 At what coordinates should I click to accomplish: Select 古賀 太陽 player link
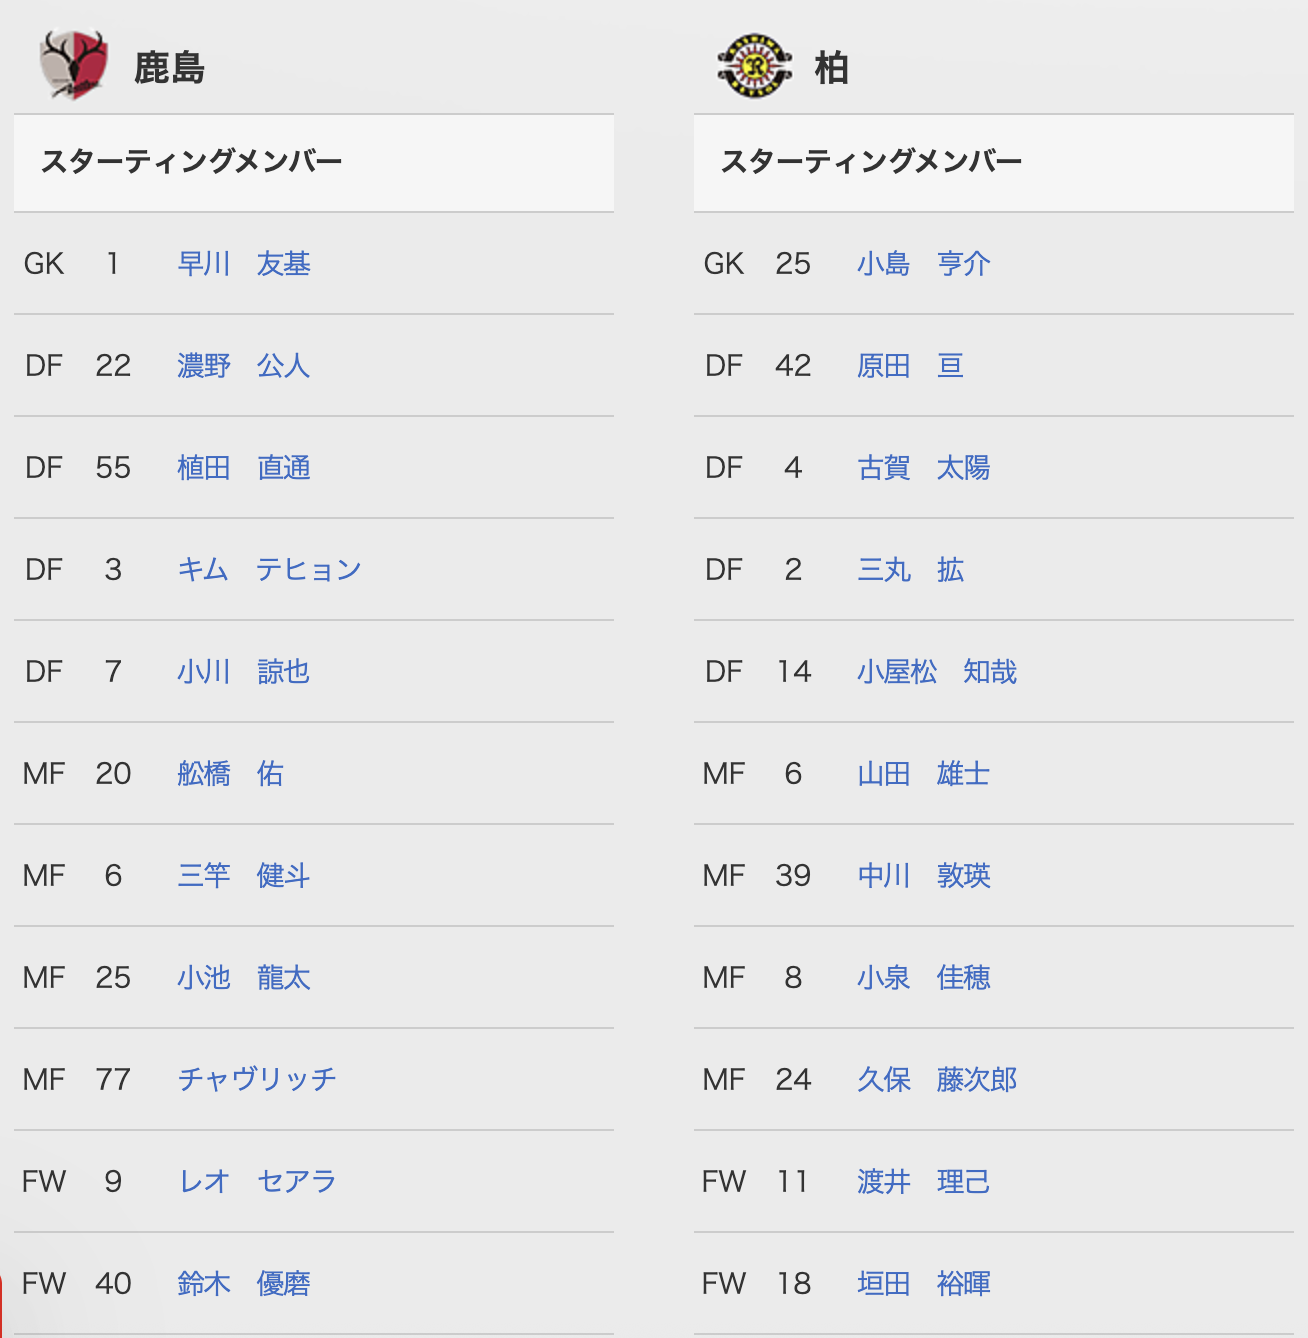click(924, 468)
